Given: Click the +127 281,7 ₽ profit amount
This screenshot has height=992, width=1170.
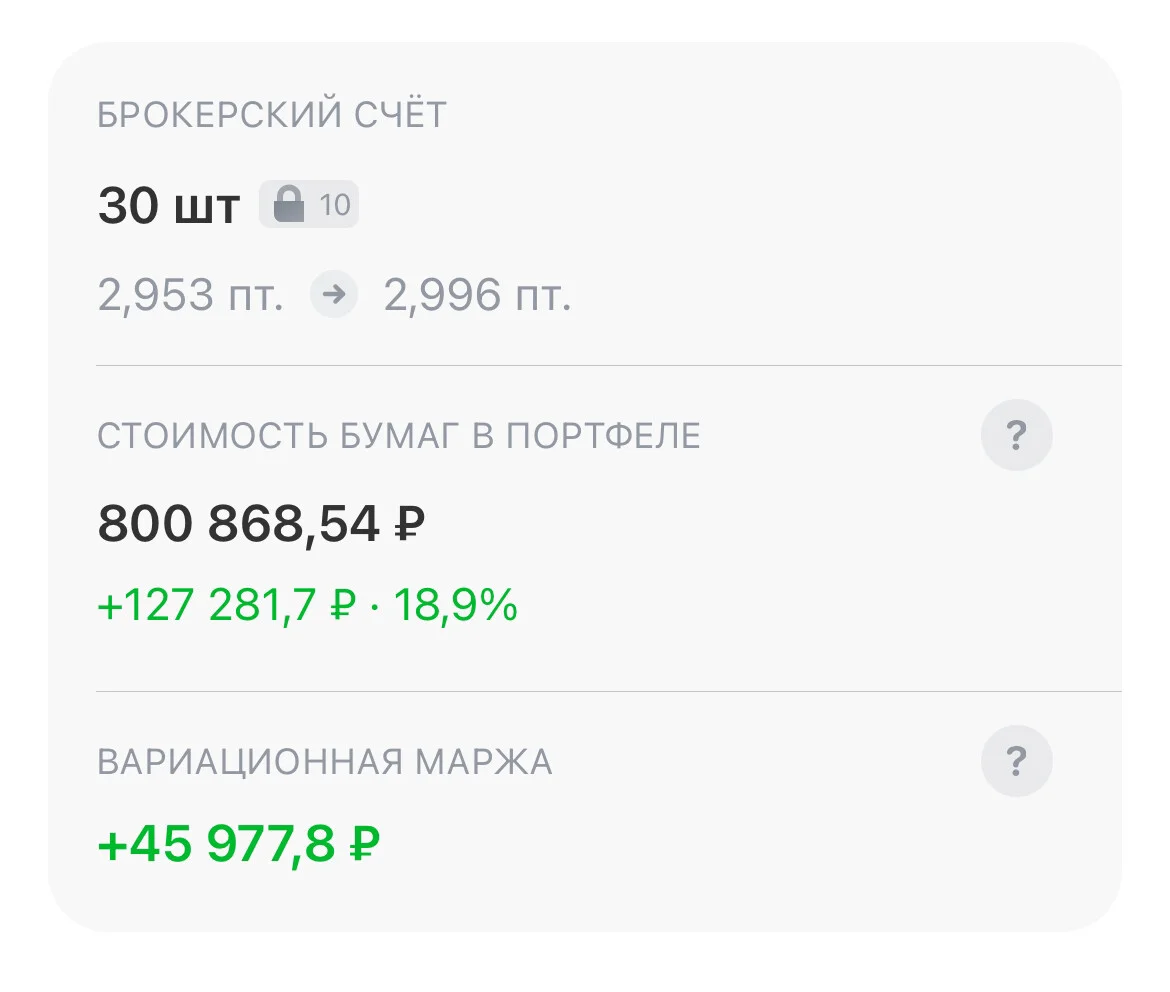Looking at the screenshot, I should pos(227,605).
